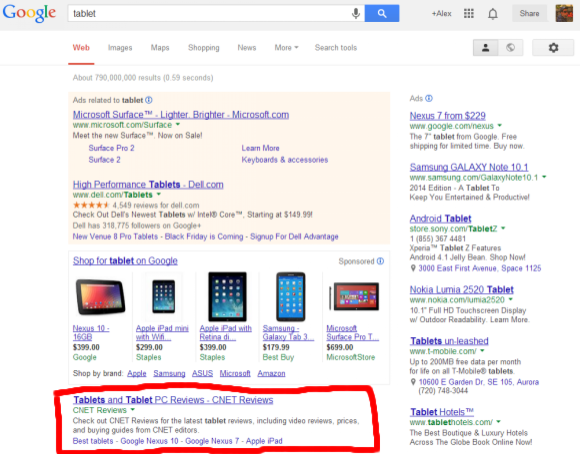Select the Web tab
580x454 pixels.
81,48
